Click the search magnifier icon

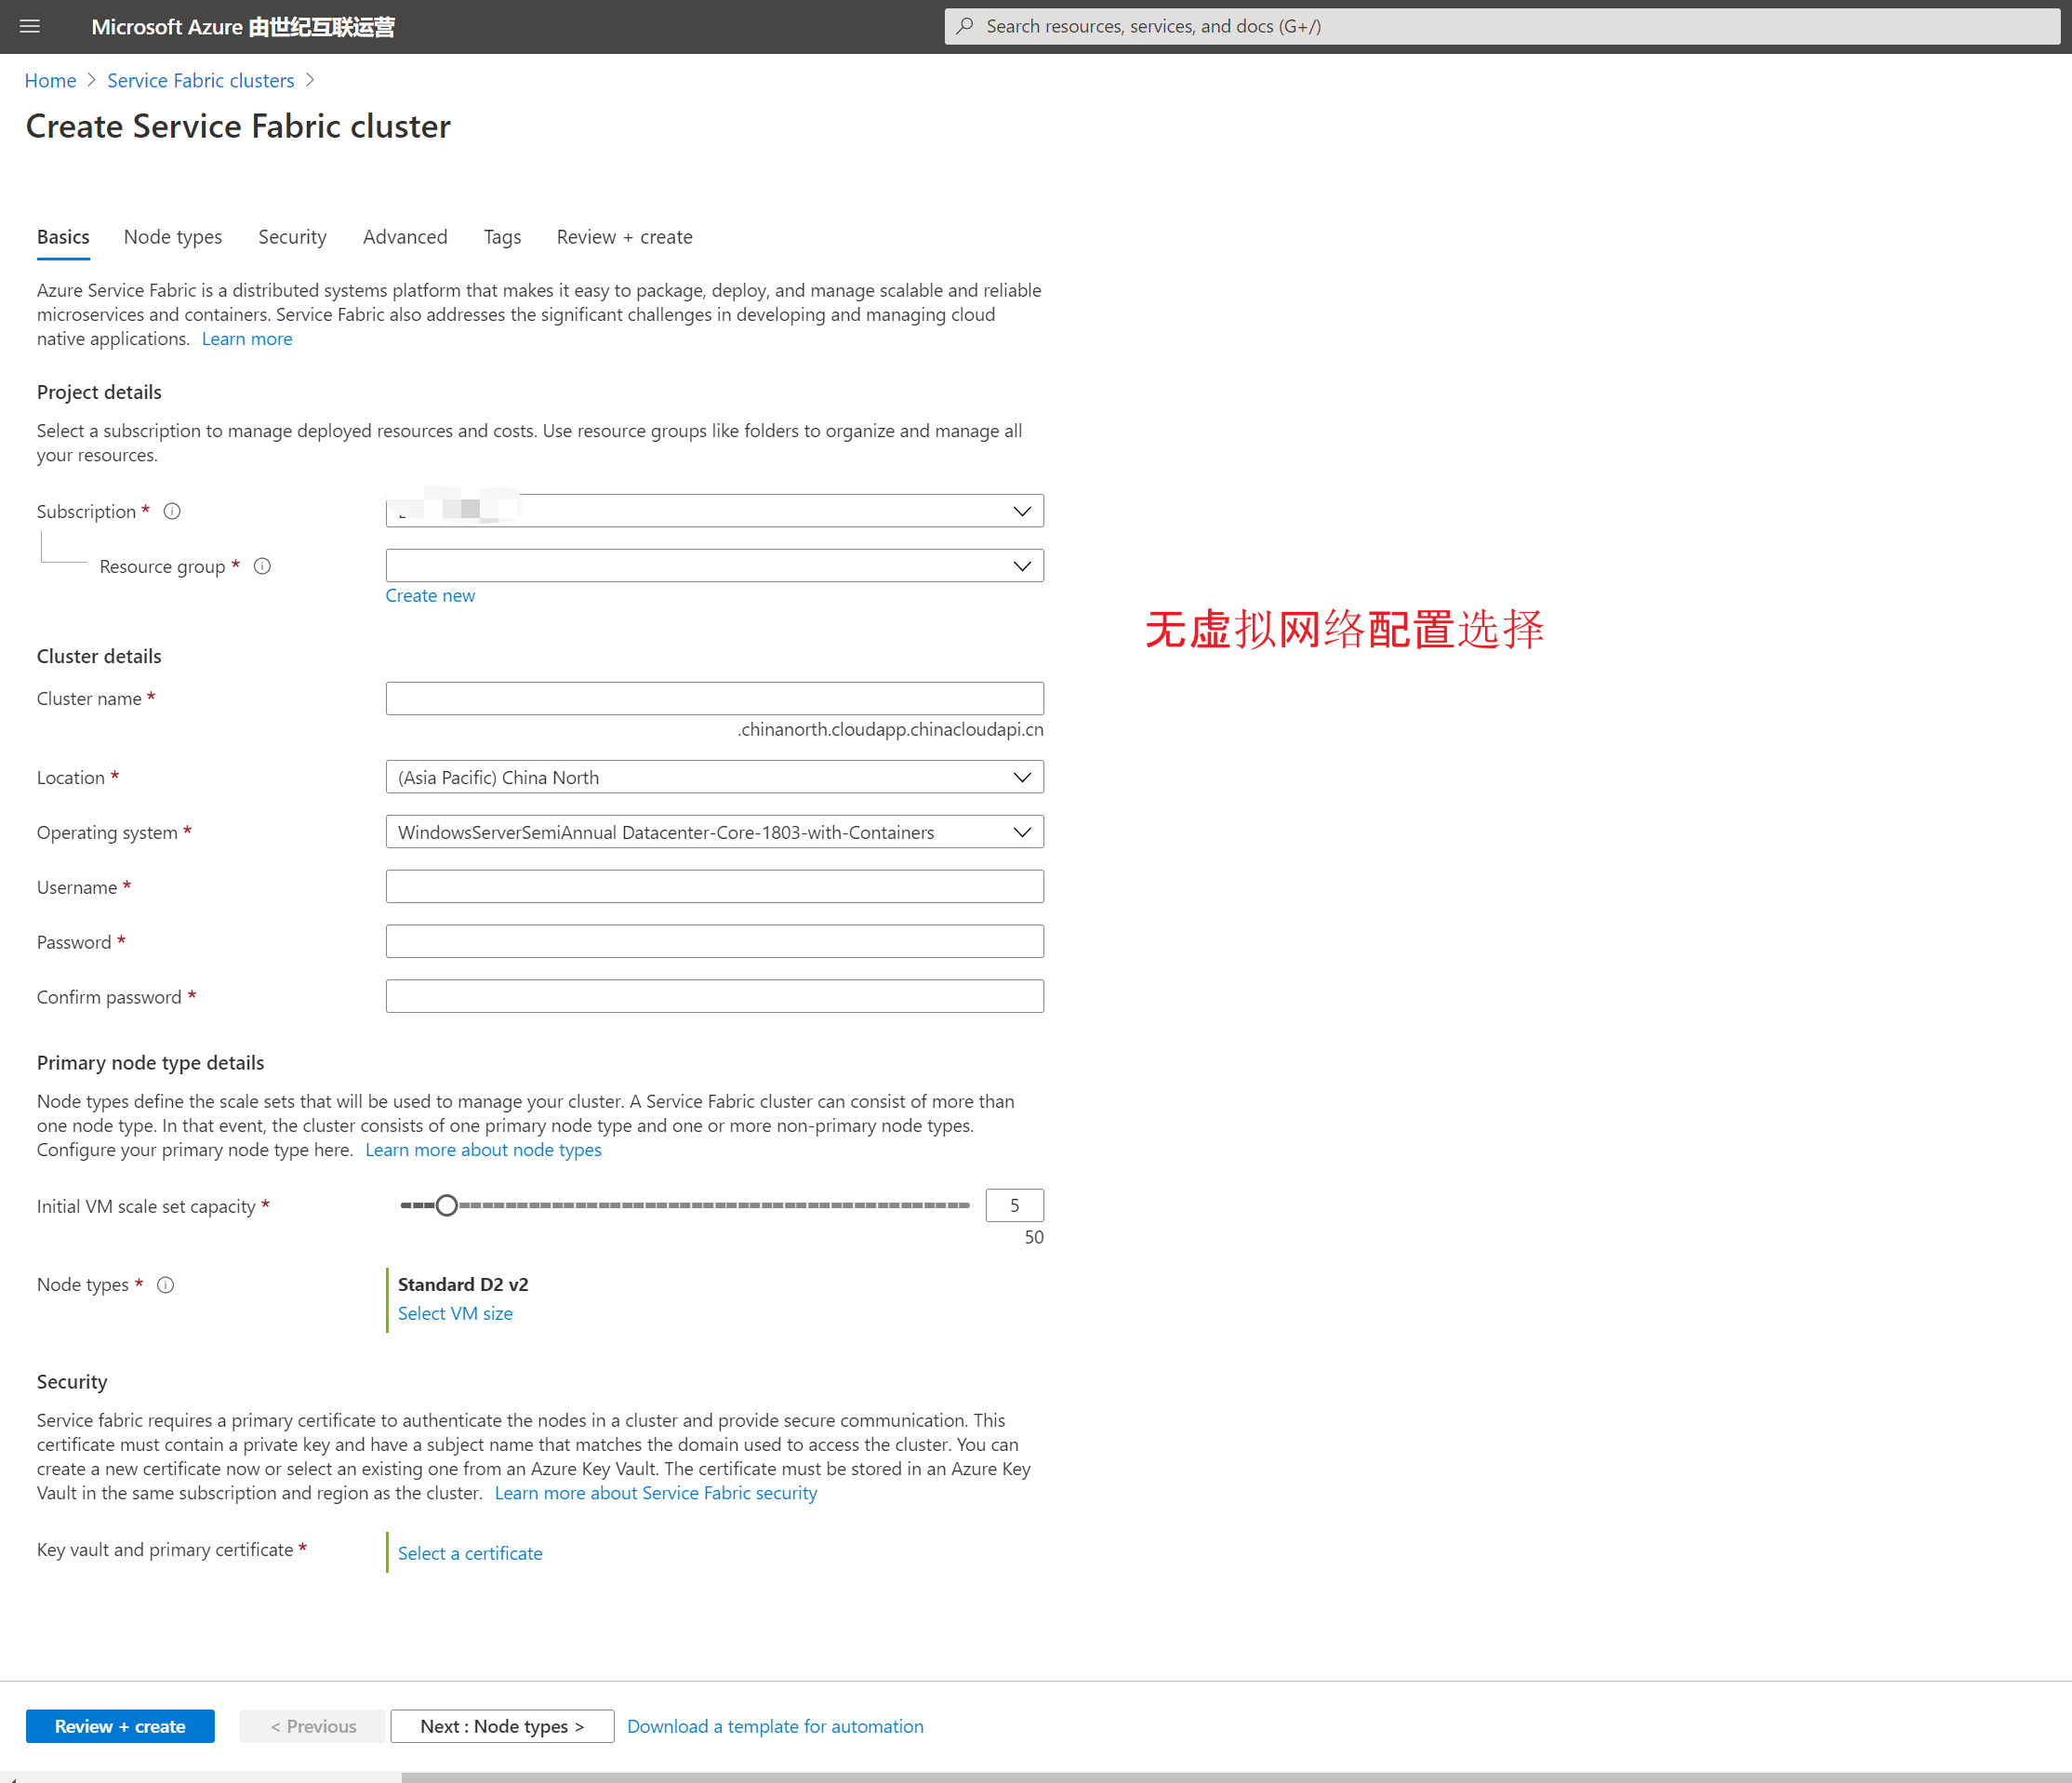pos(965,27)
